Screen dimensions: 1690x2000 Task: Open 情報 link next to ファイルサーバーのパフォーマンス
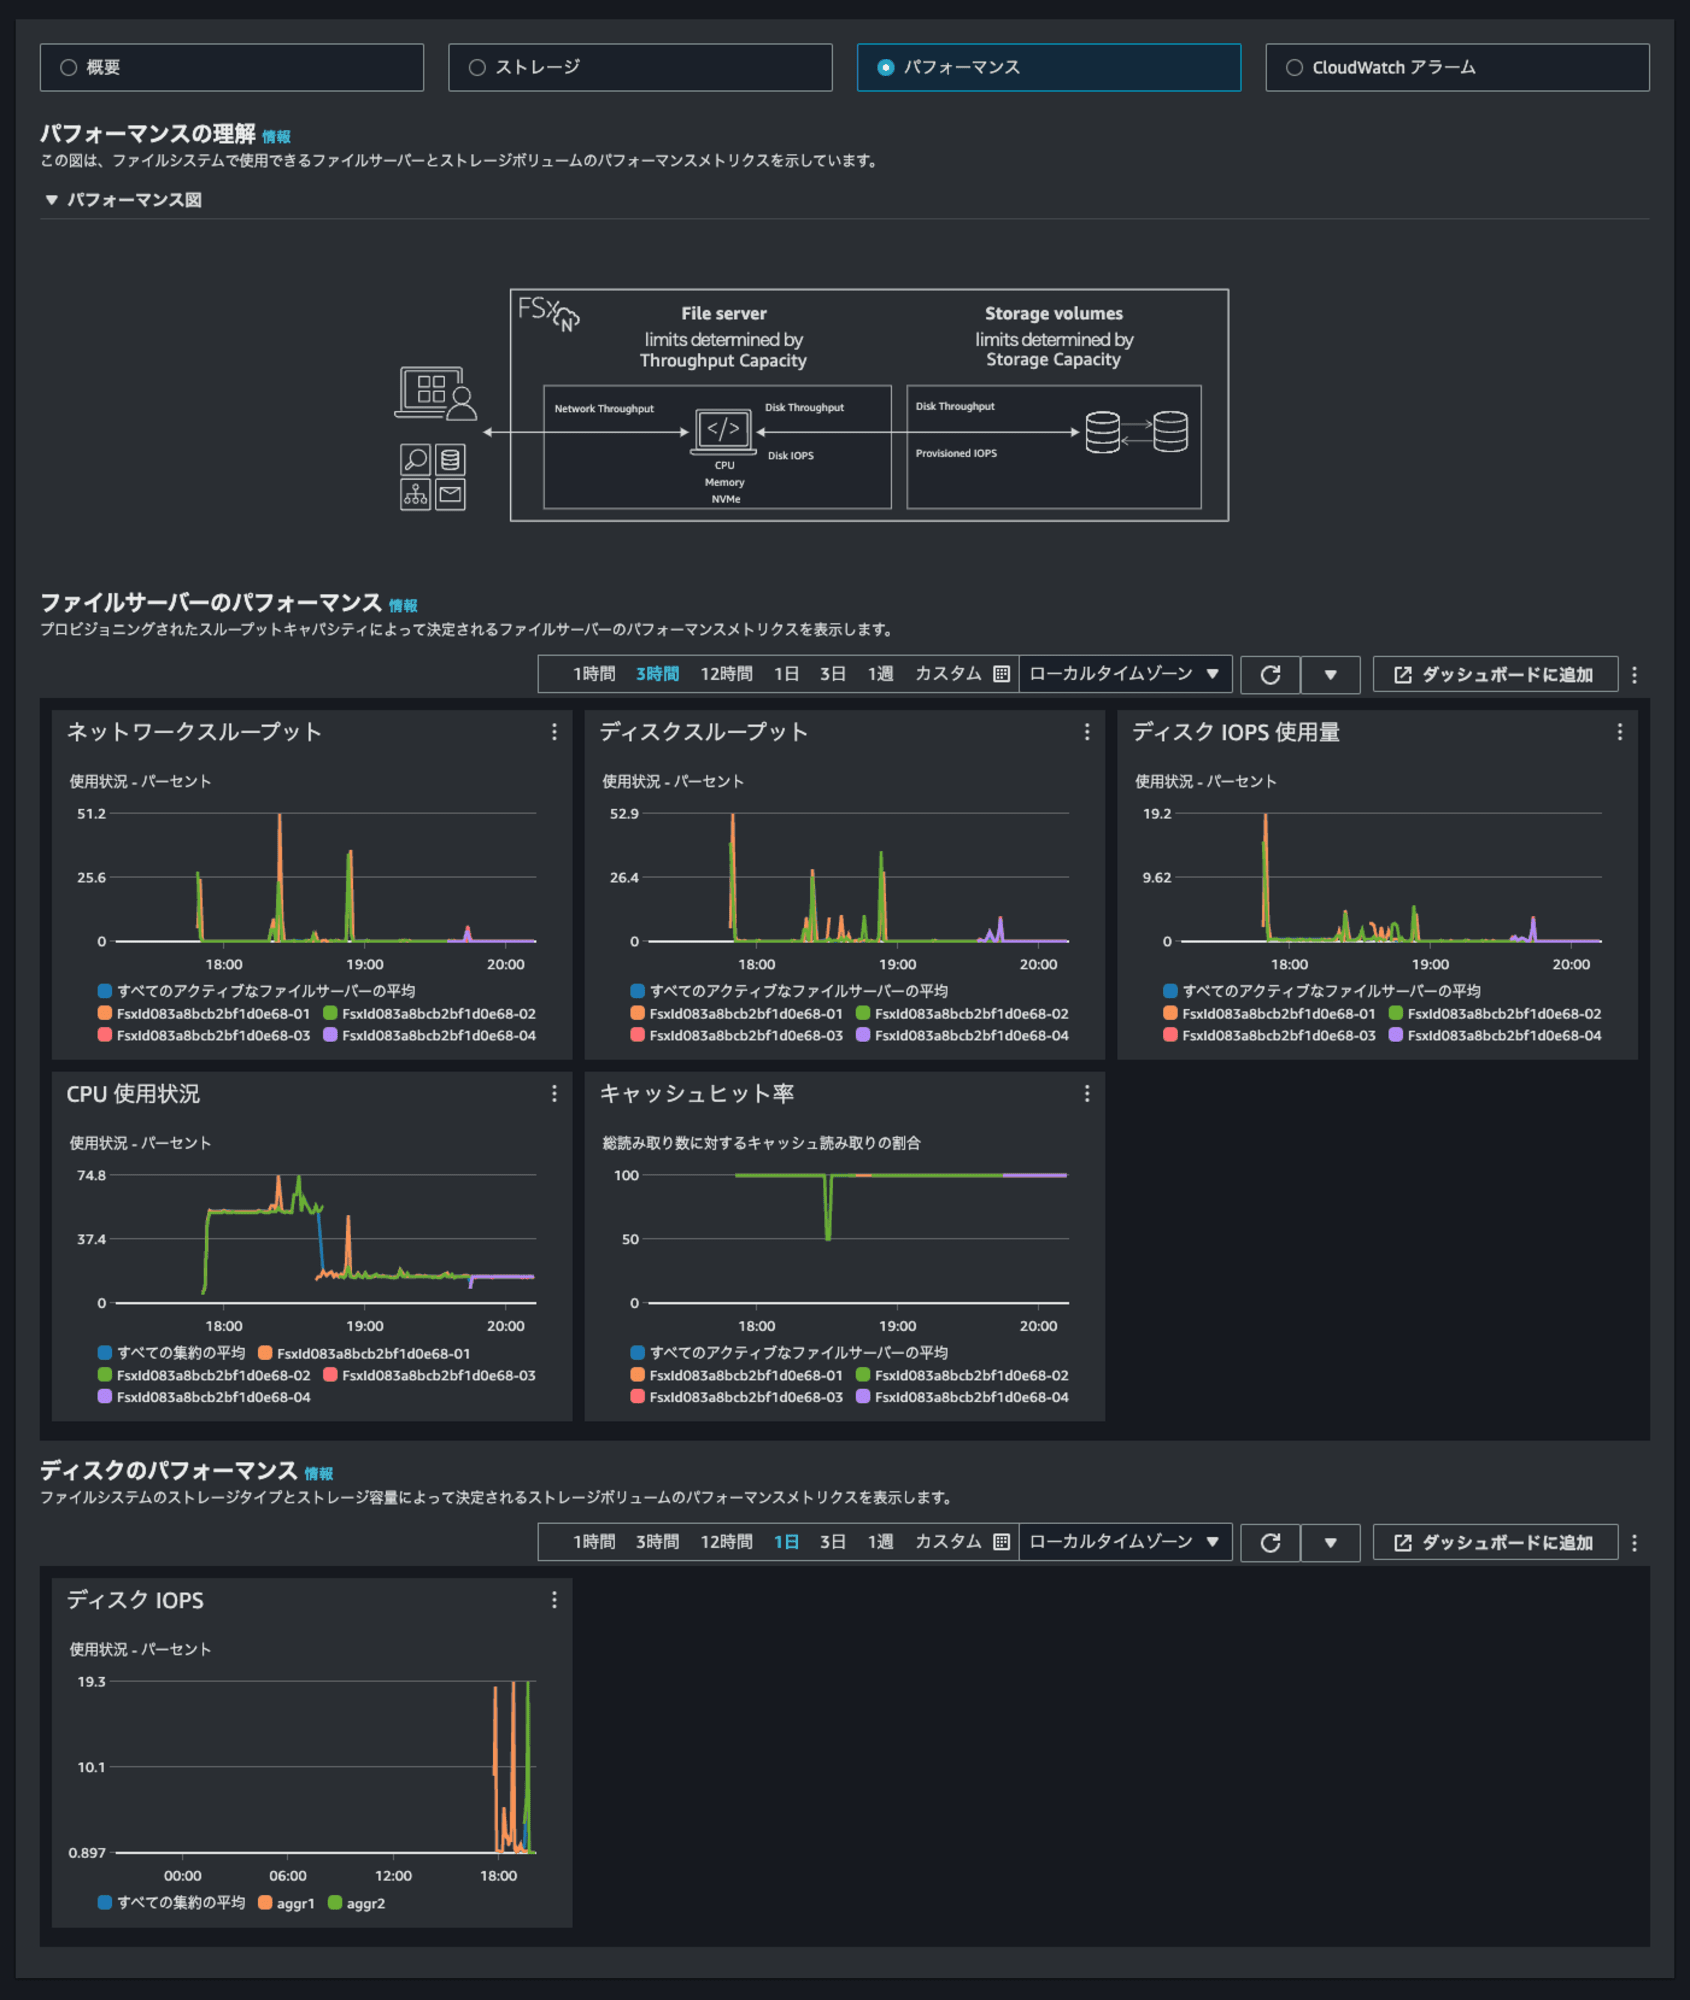click(x=403, y=606)
